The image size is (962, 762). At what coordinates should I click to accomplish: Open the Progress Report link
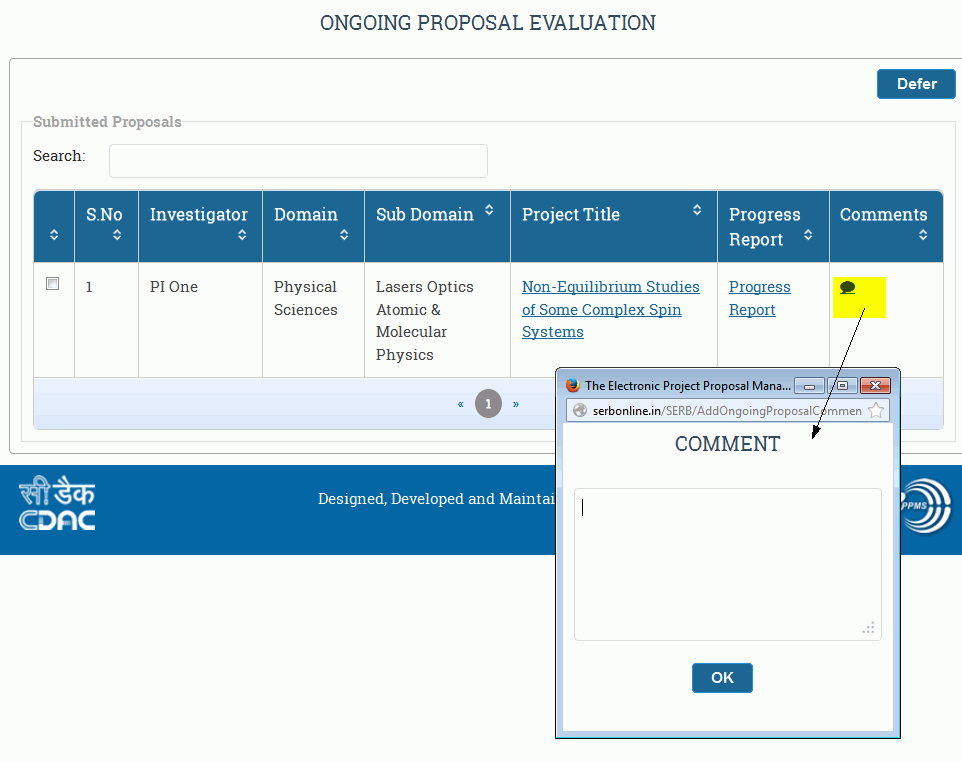760,298
